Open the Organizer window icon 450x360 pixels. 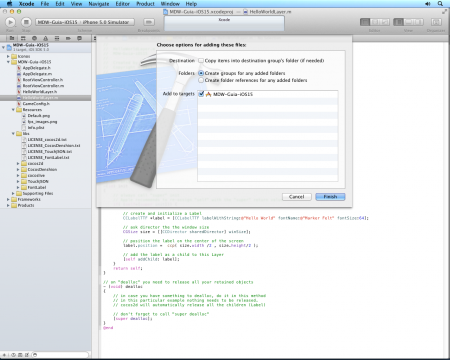[x=436, y=22]
